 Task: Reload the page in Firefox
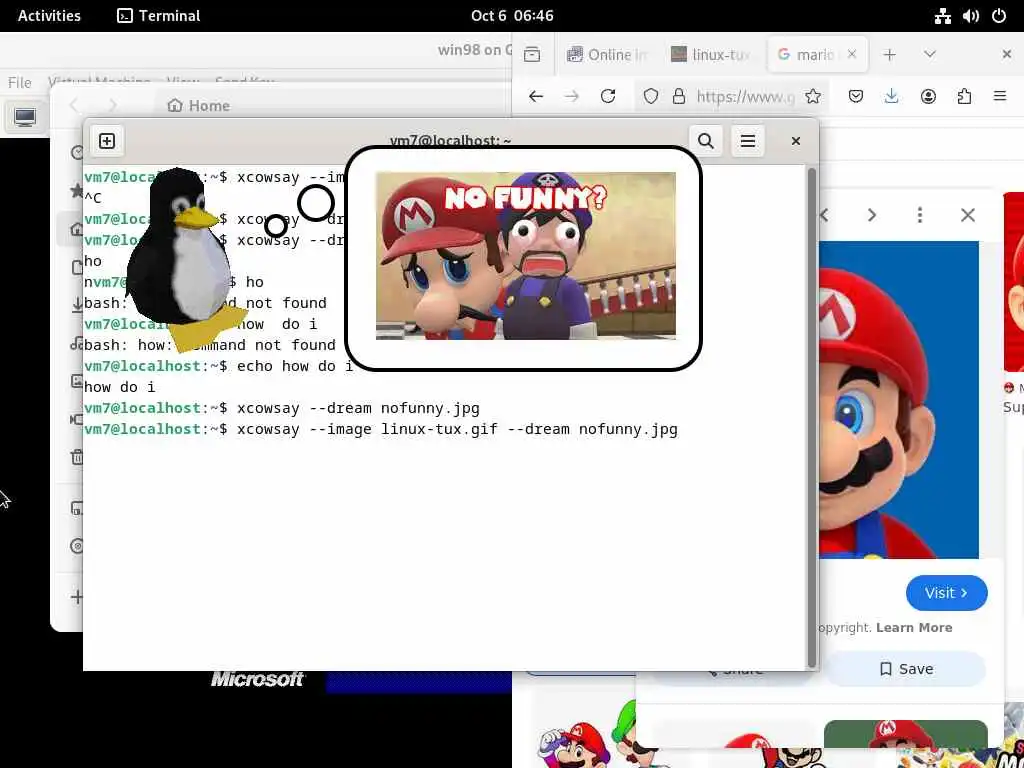point(608,97)
